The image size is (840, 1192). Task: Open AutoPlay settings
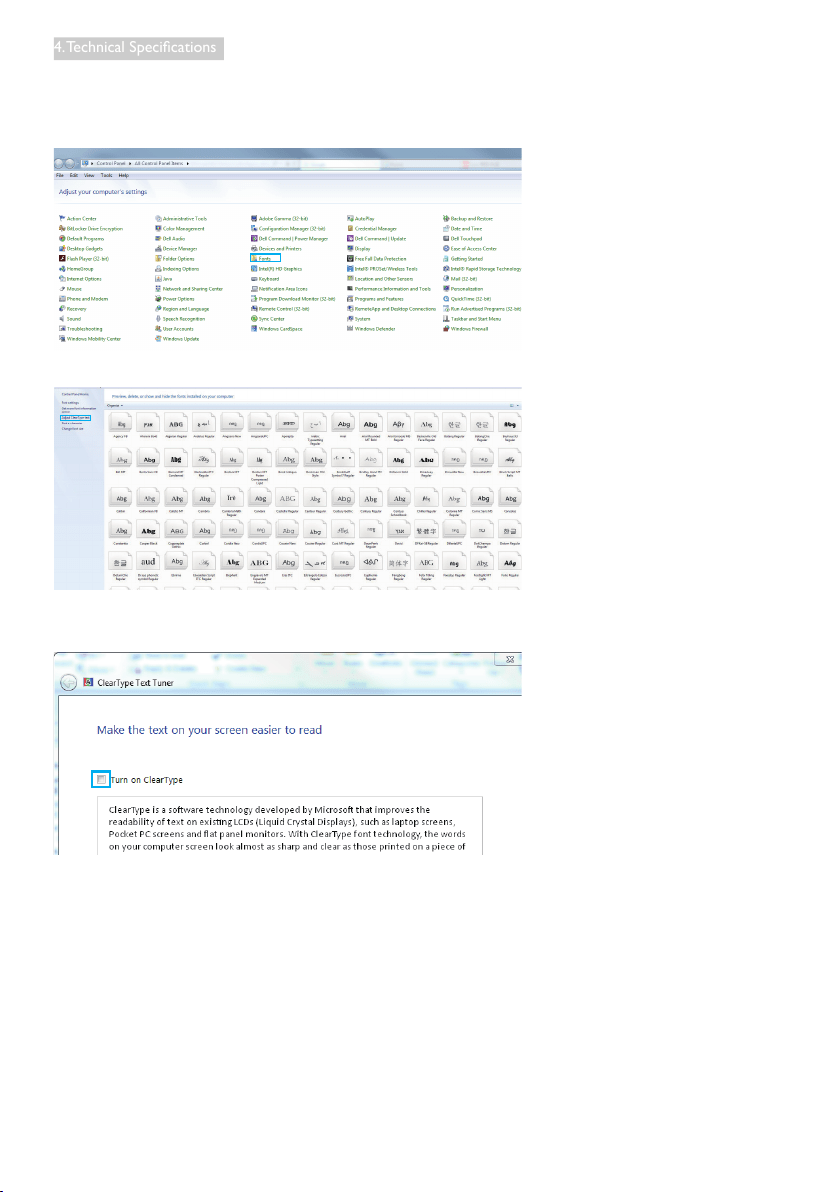[x=361, y=218]
